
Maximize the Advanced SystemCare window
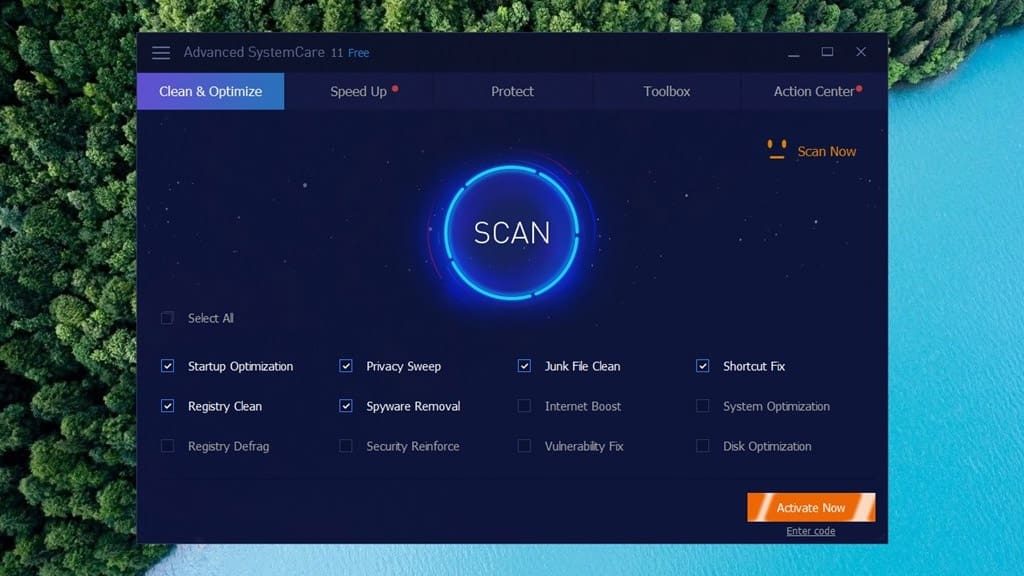coord(827,52)
